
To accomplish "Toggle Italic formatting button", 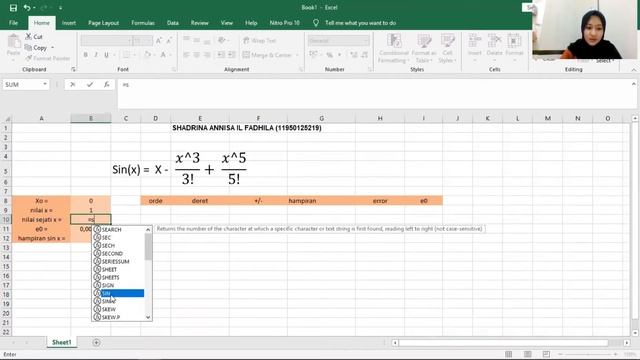I will (x=96, y=55).
